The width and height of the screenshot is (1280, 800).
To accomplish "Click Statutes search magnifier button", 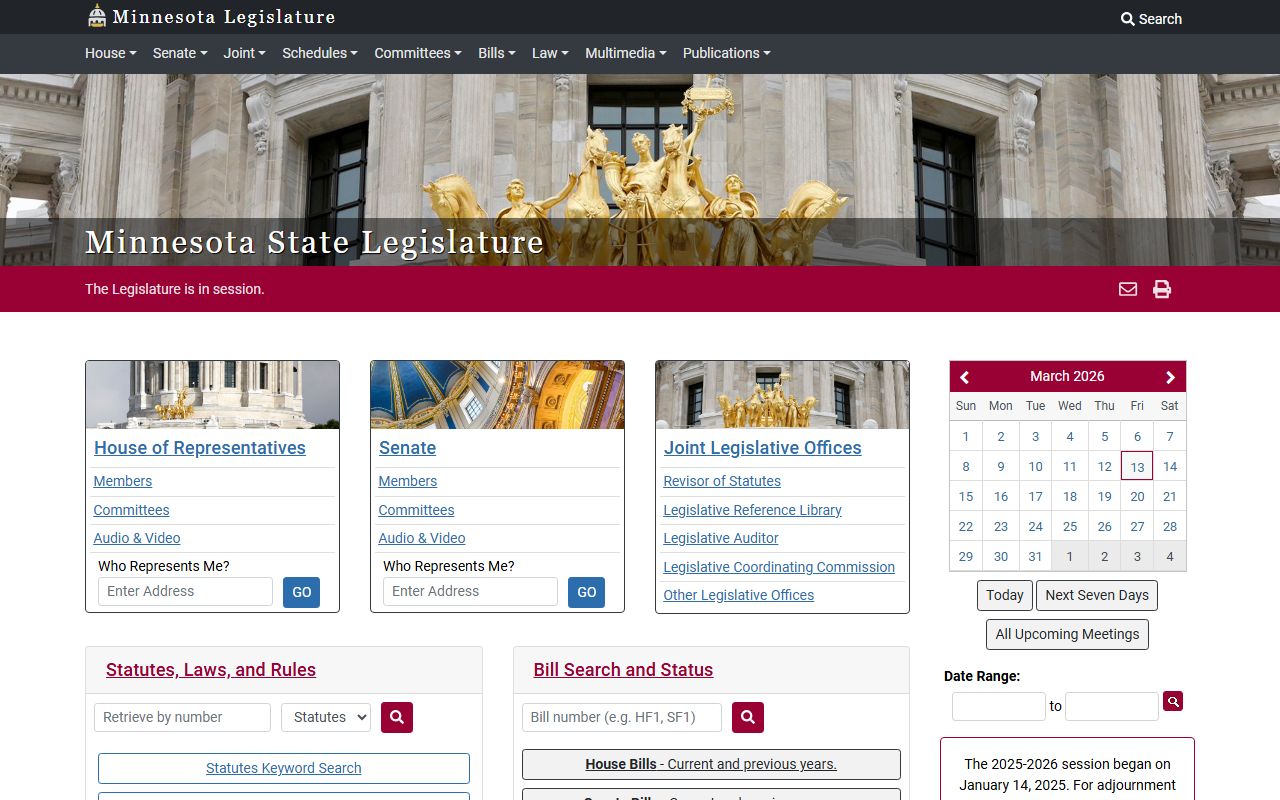I will click(x=397, y=717).
